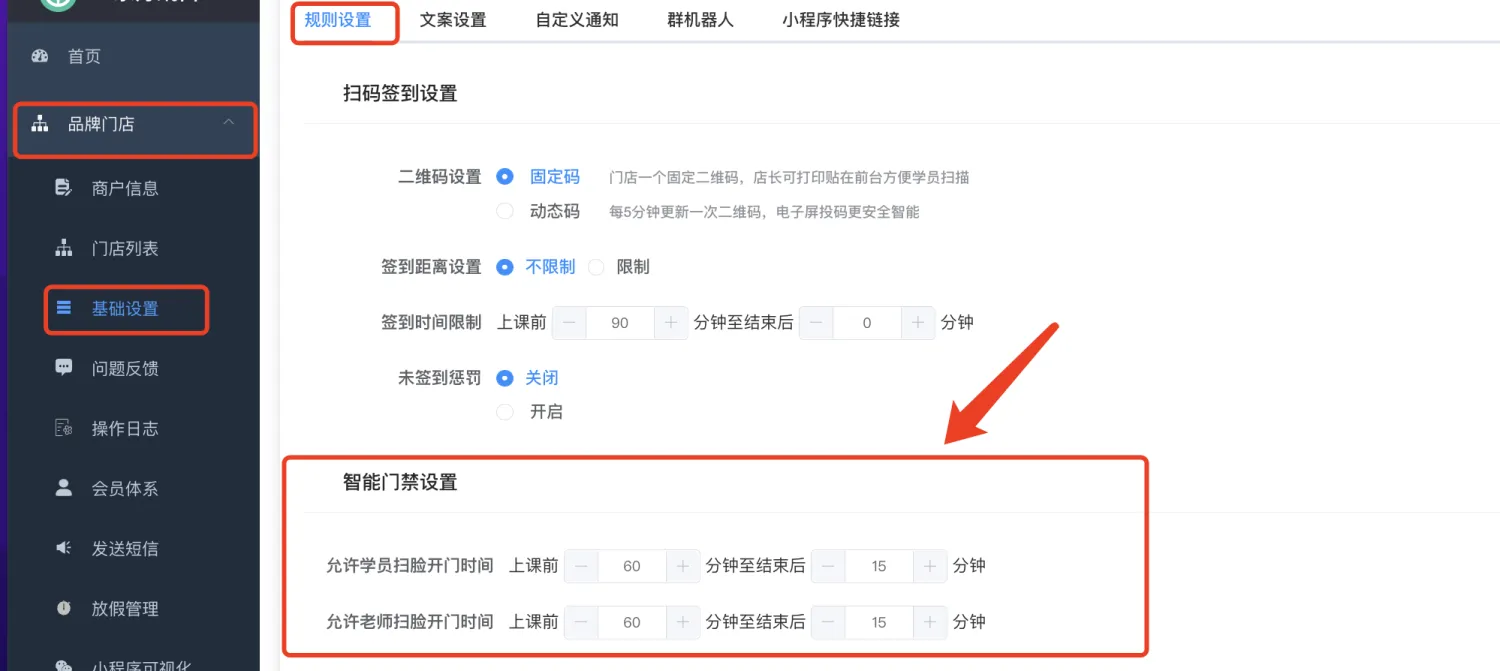This screenshot has height=671, width=1500.
Task: Increase minutes before class for sign-in
Action: pyautogui.click(x=671, y=323)
